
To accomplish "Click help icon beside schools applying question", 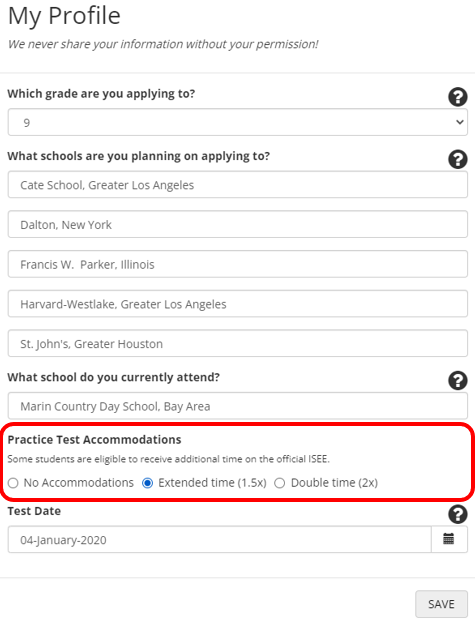I will click(x=458, y=159).
